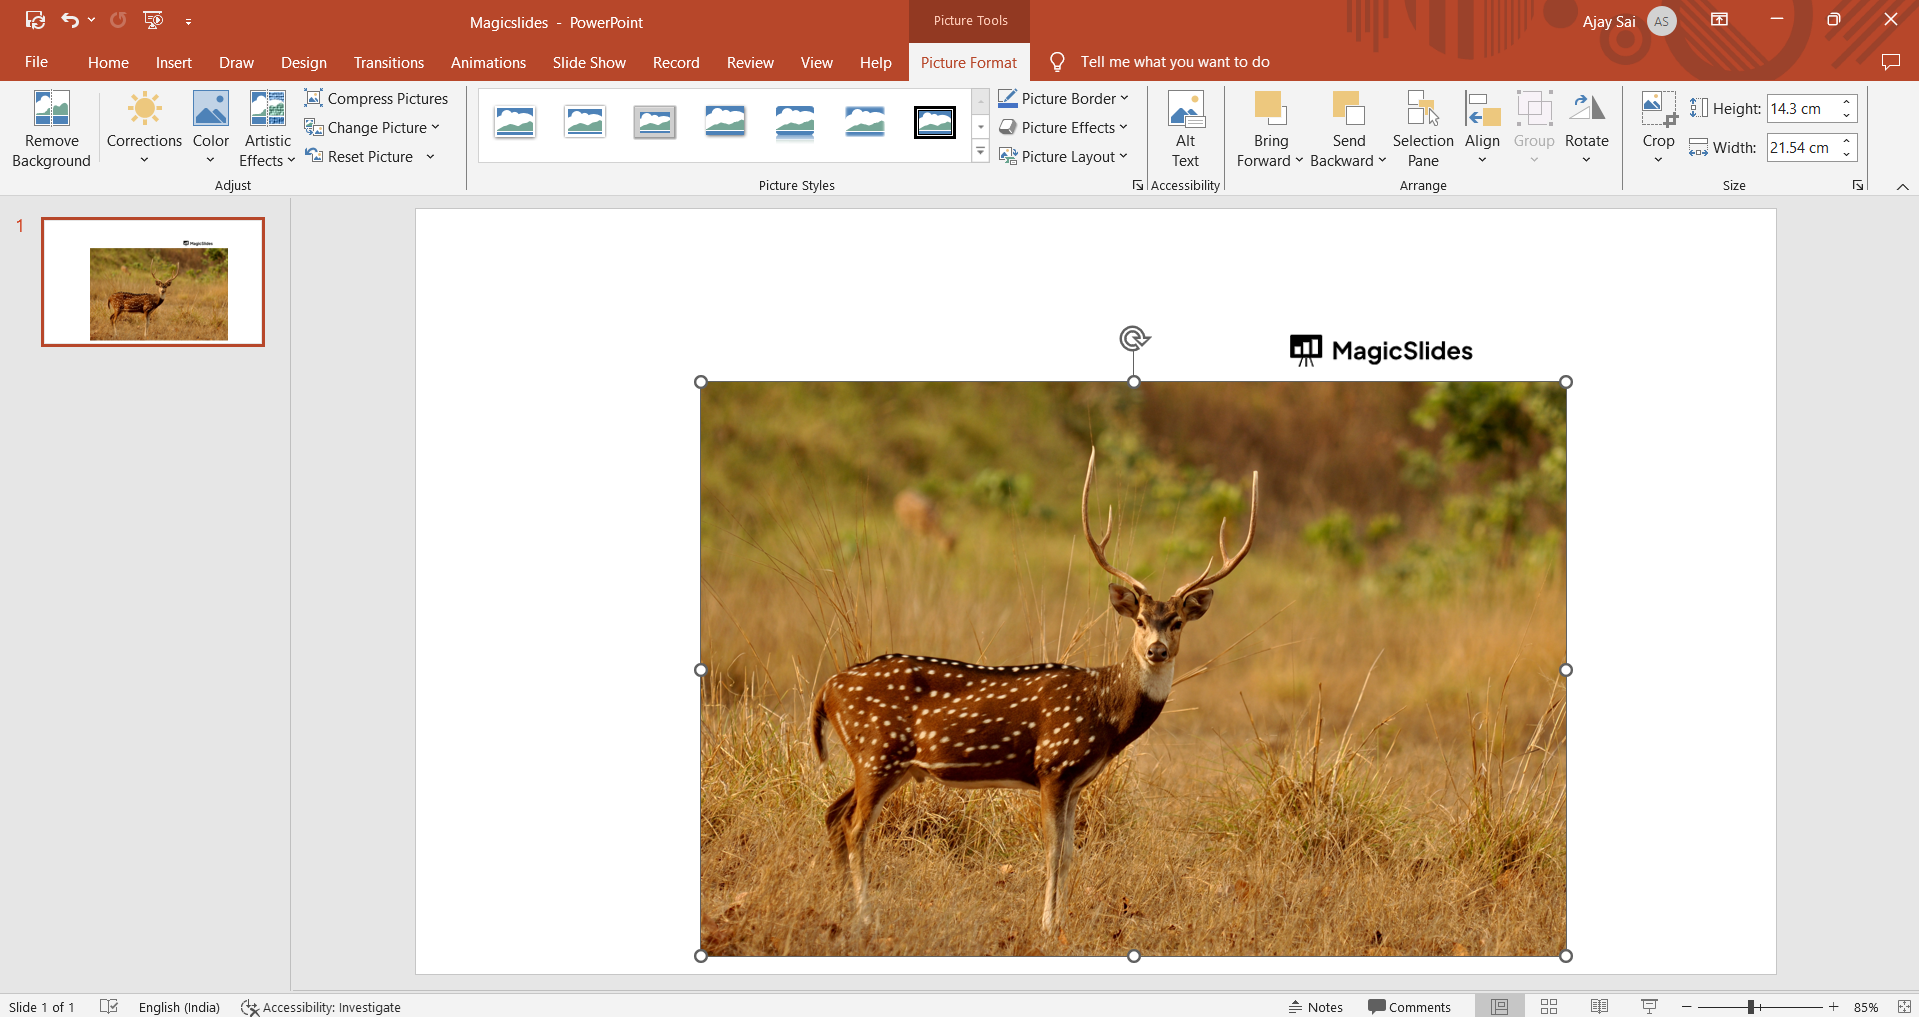Open the Comments pane from status bar
Screen dimensions: 1919x1017
click(1409, 1007)
